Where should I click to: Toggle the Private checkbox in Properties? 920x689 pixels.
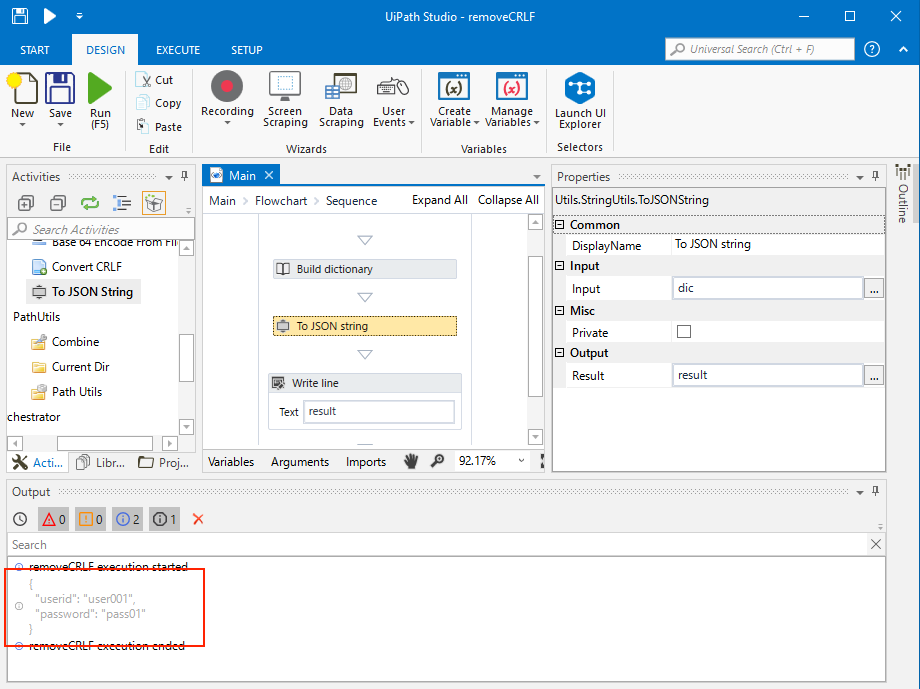pyautogui.click(x=684, y=332)
